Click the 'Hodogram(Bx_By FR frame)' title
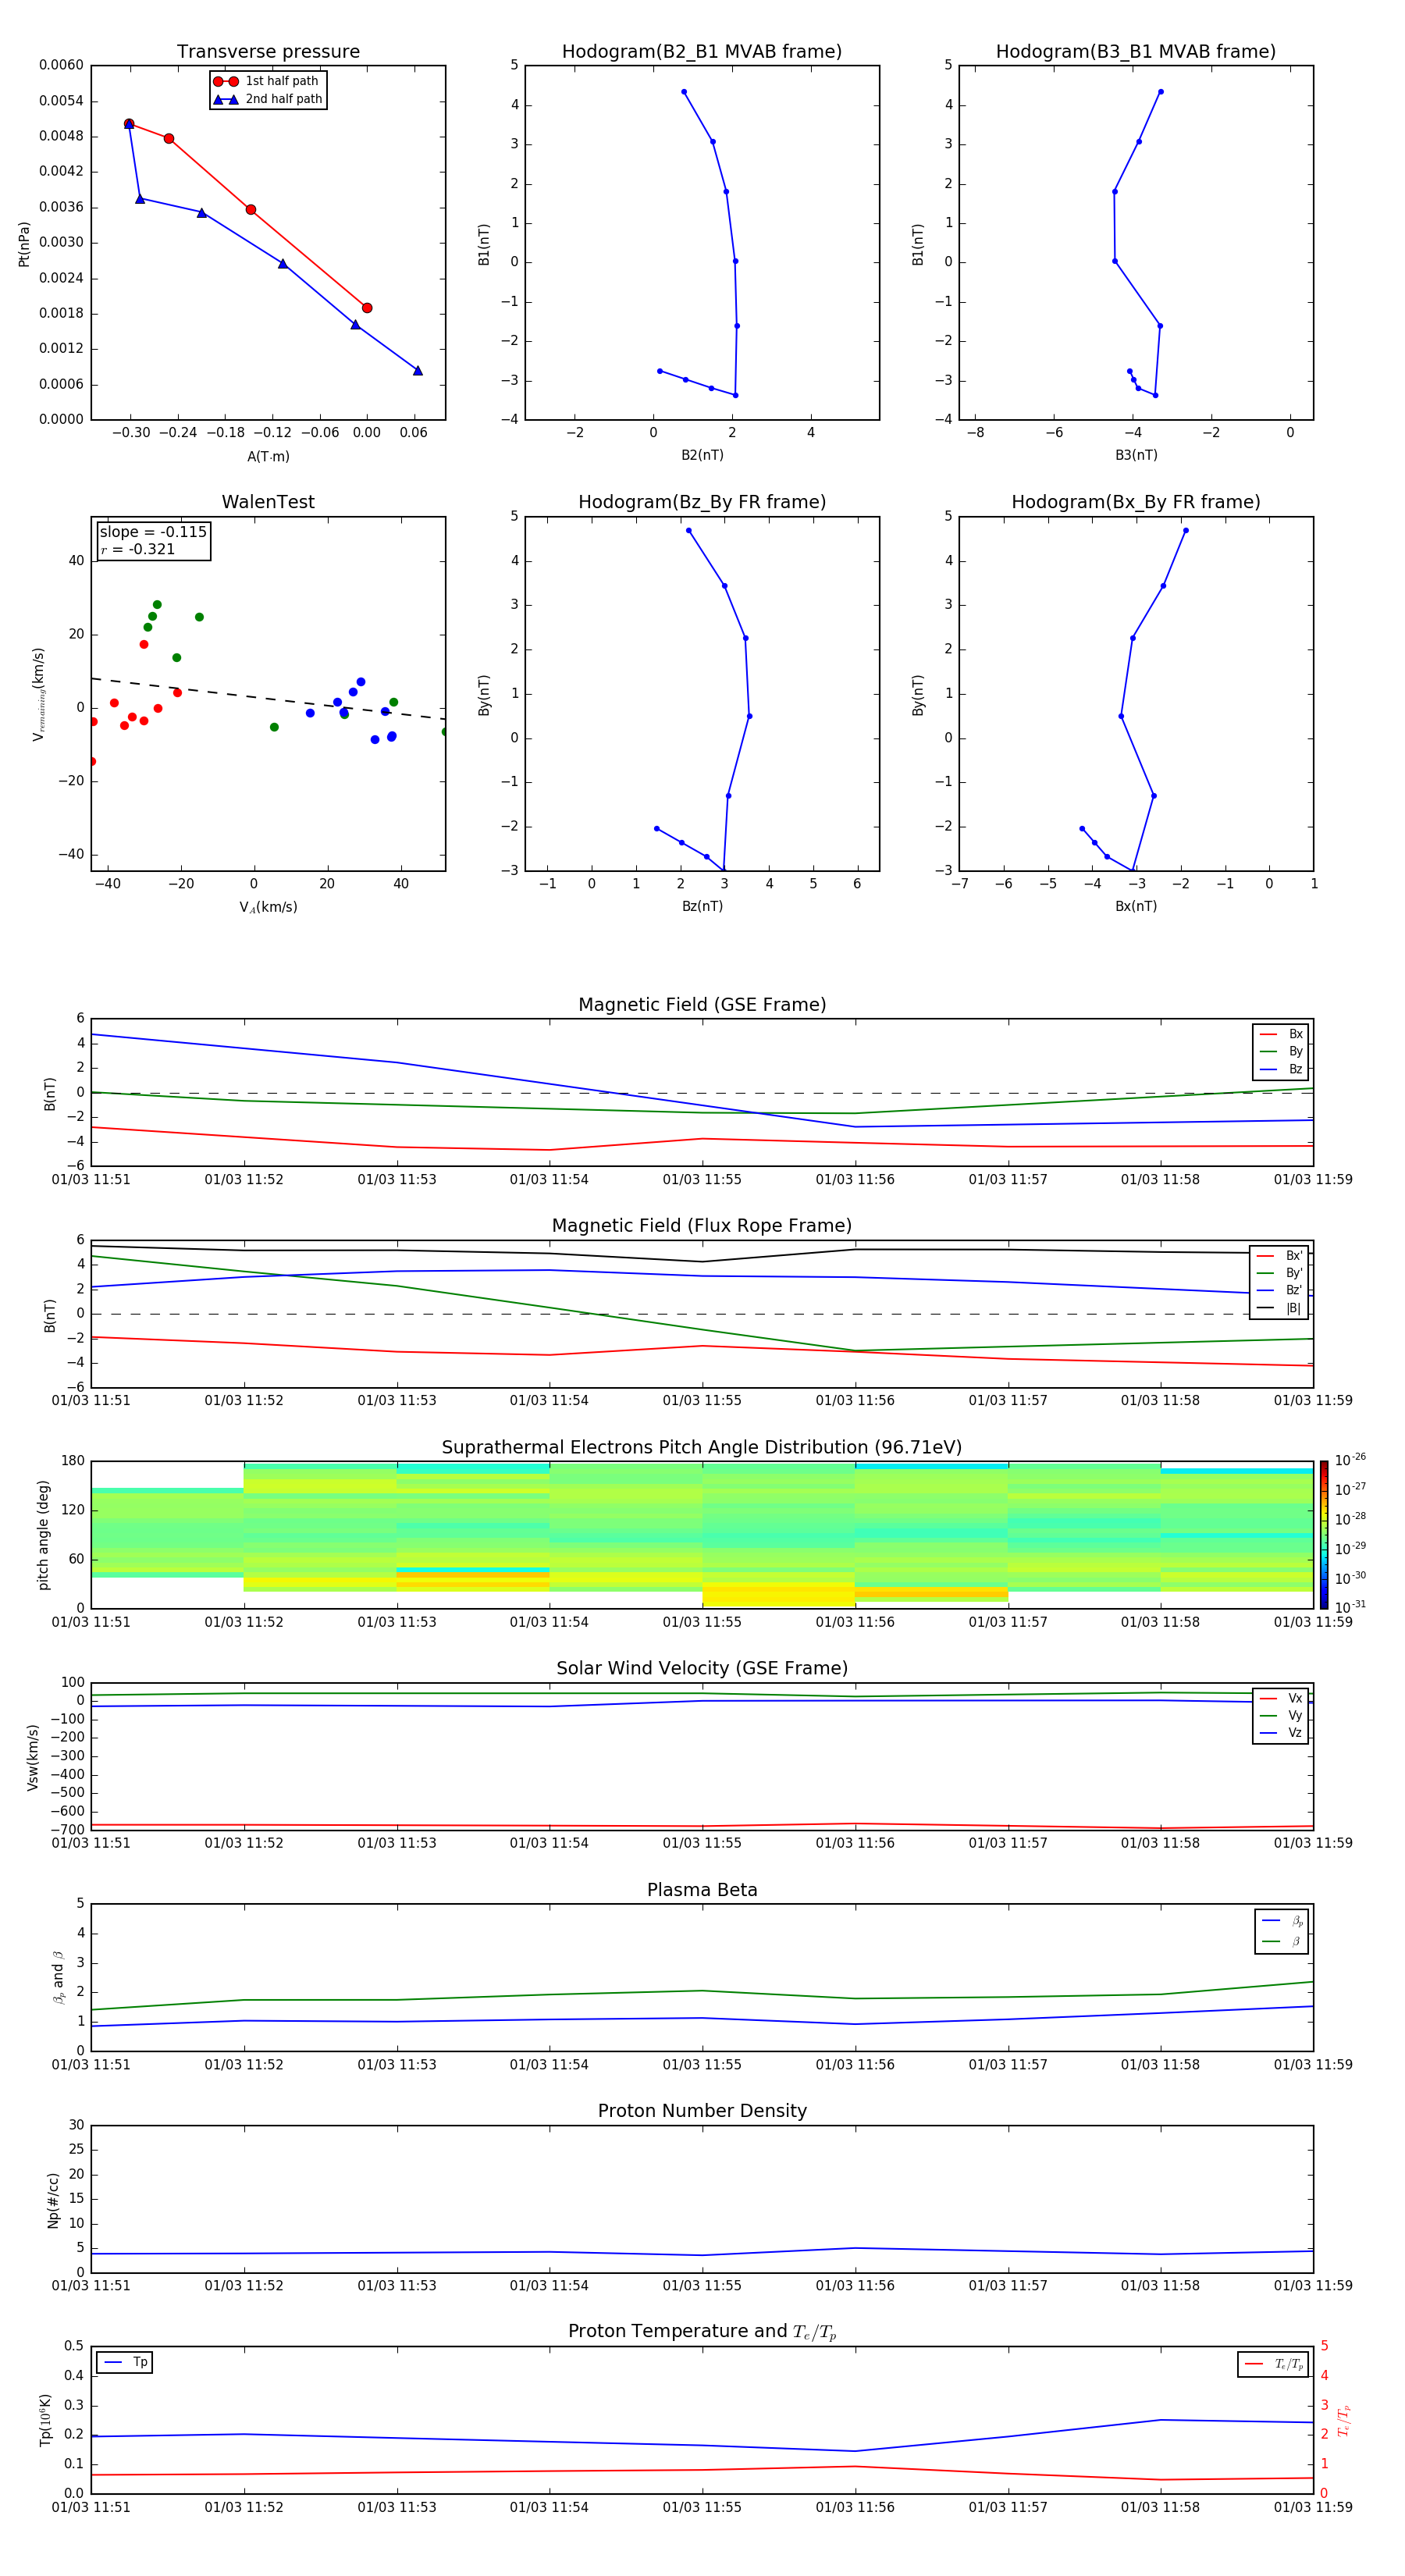The height and width of the screenshot is (2576, 1405). pos(1136,502)
